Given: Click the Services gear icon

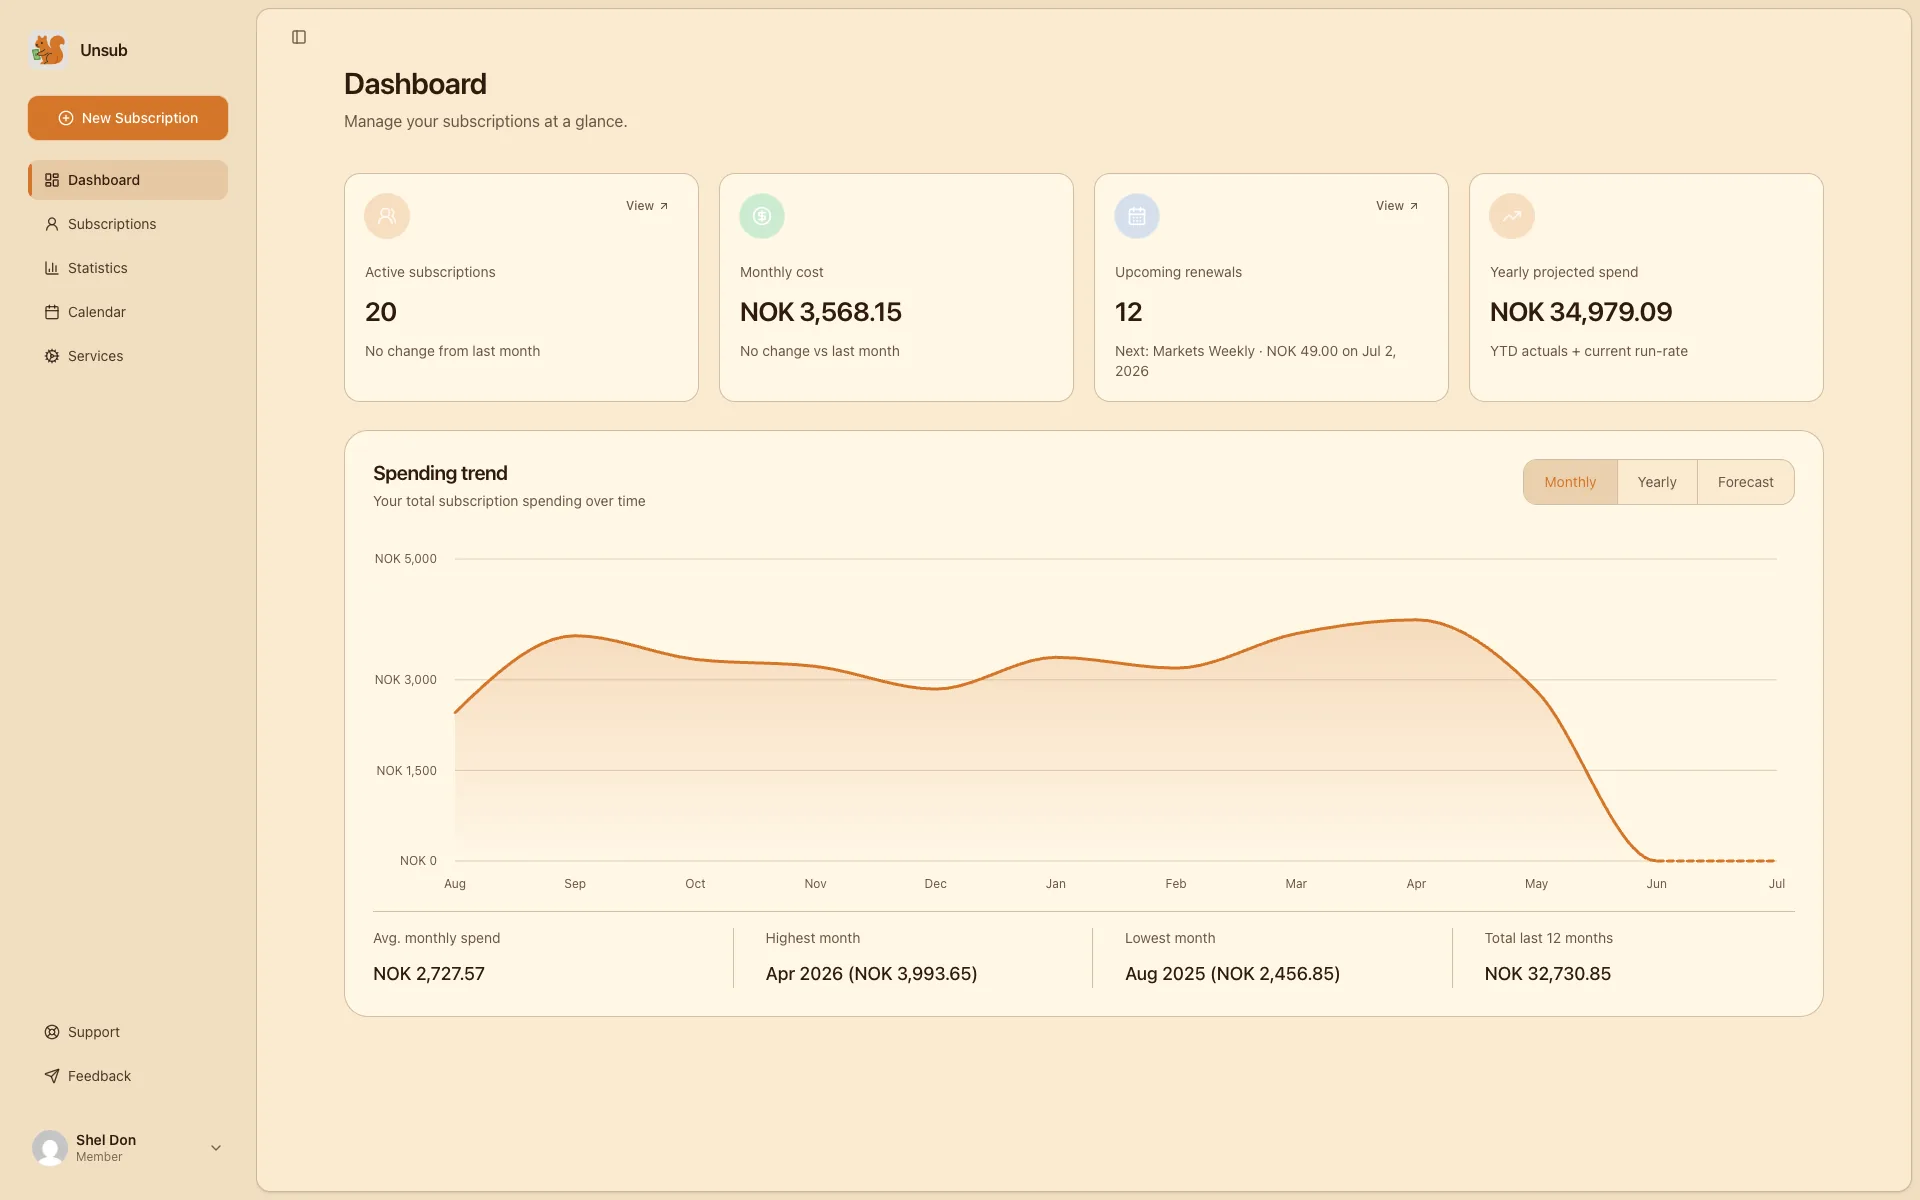Looking at the screenshot, I should click(52, 356).
